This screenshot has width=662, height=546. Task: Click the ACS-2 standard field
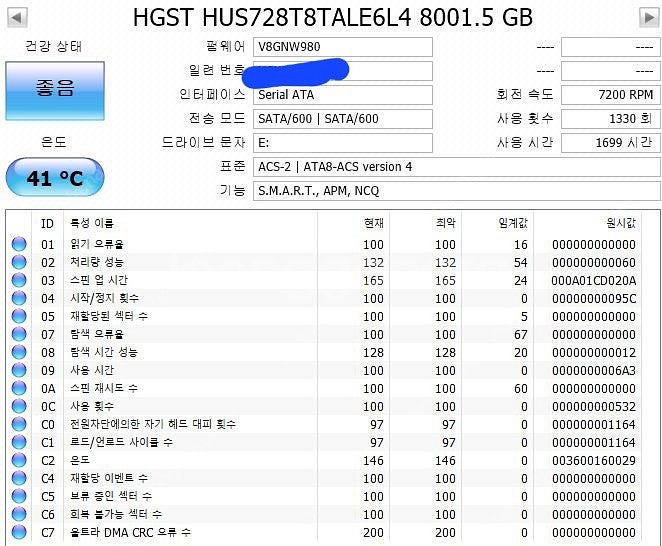pyautogui.click(x=457, y=167)
